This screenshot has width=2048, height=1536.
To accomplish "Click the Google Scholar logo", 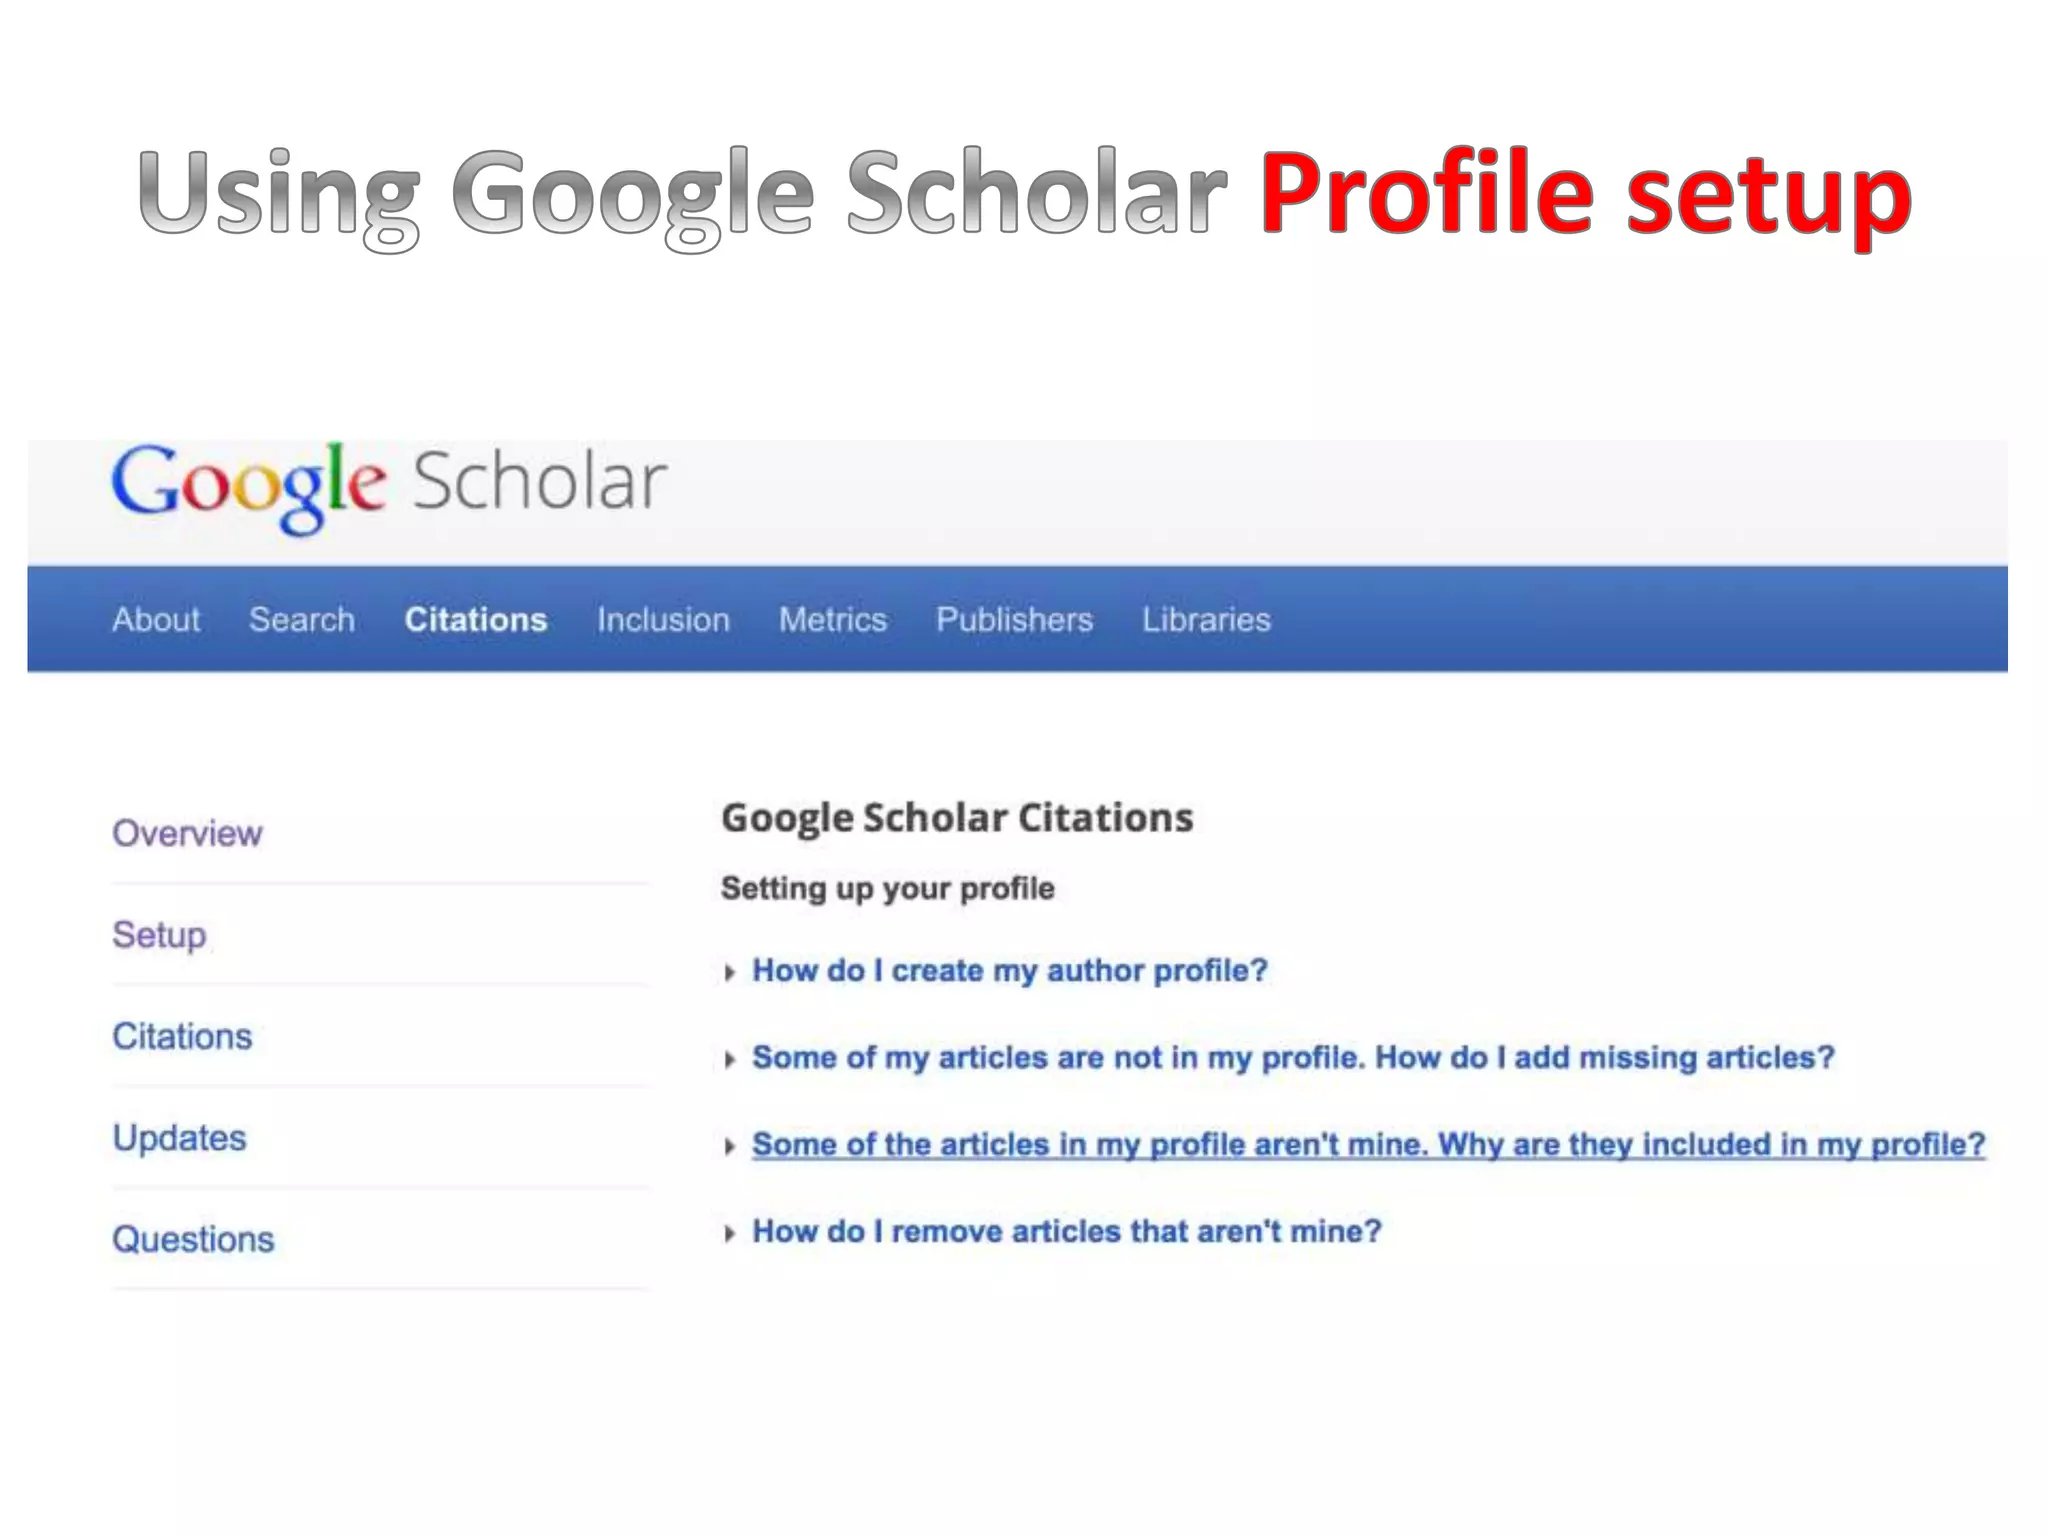I will click(388, 485).
